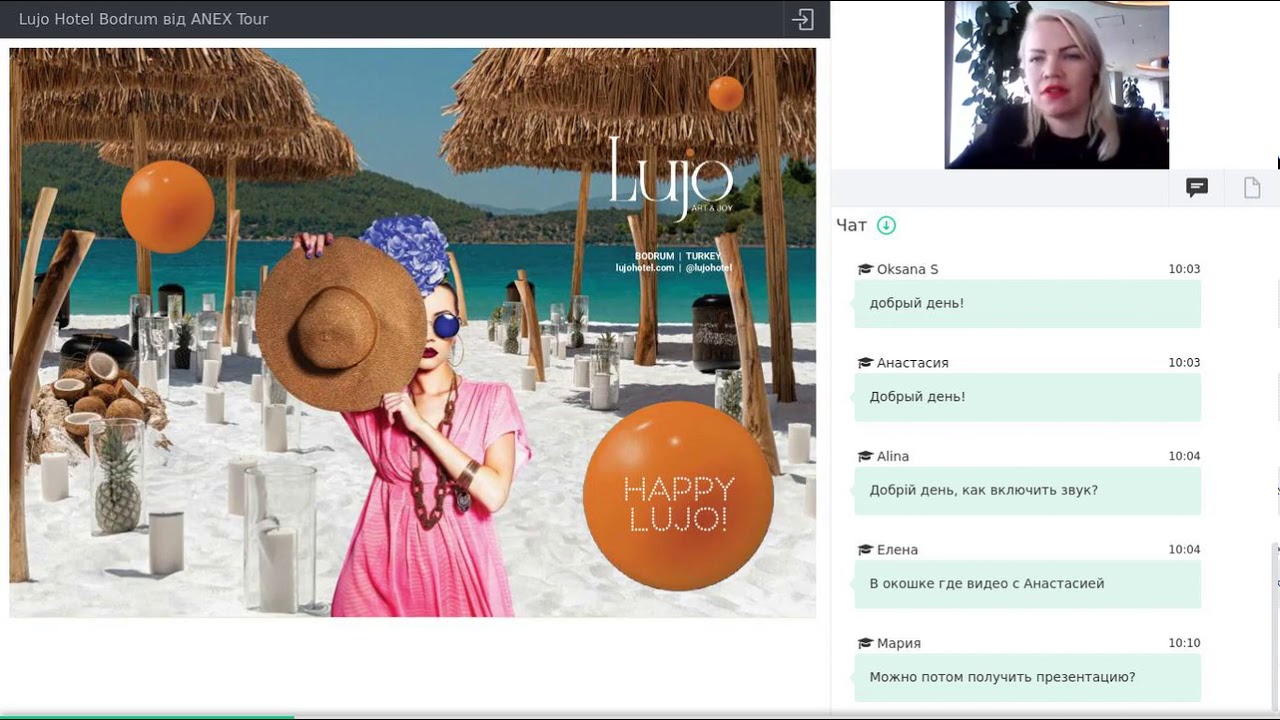Viewport: 1280px width, 720px height.
Task: Click the "HAPPY LUJO!" orange ball on slide
Action: (678, 496)
